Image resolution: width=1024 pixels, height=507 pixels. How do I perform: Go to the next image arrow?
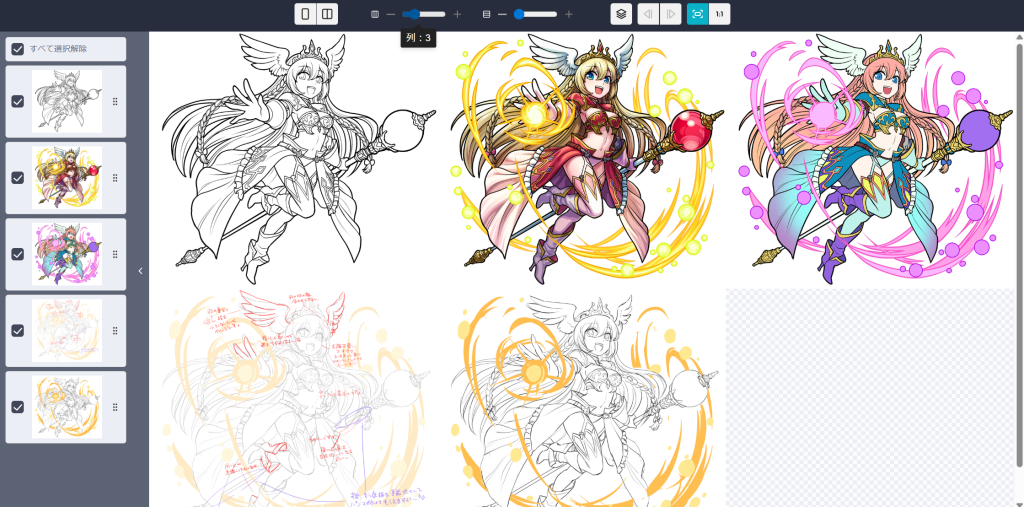[671, 14]
